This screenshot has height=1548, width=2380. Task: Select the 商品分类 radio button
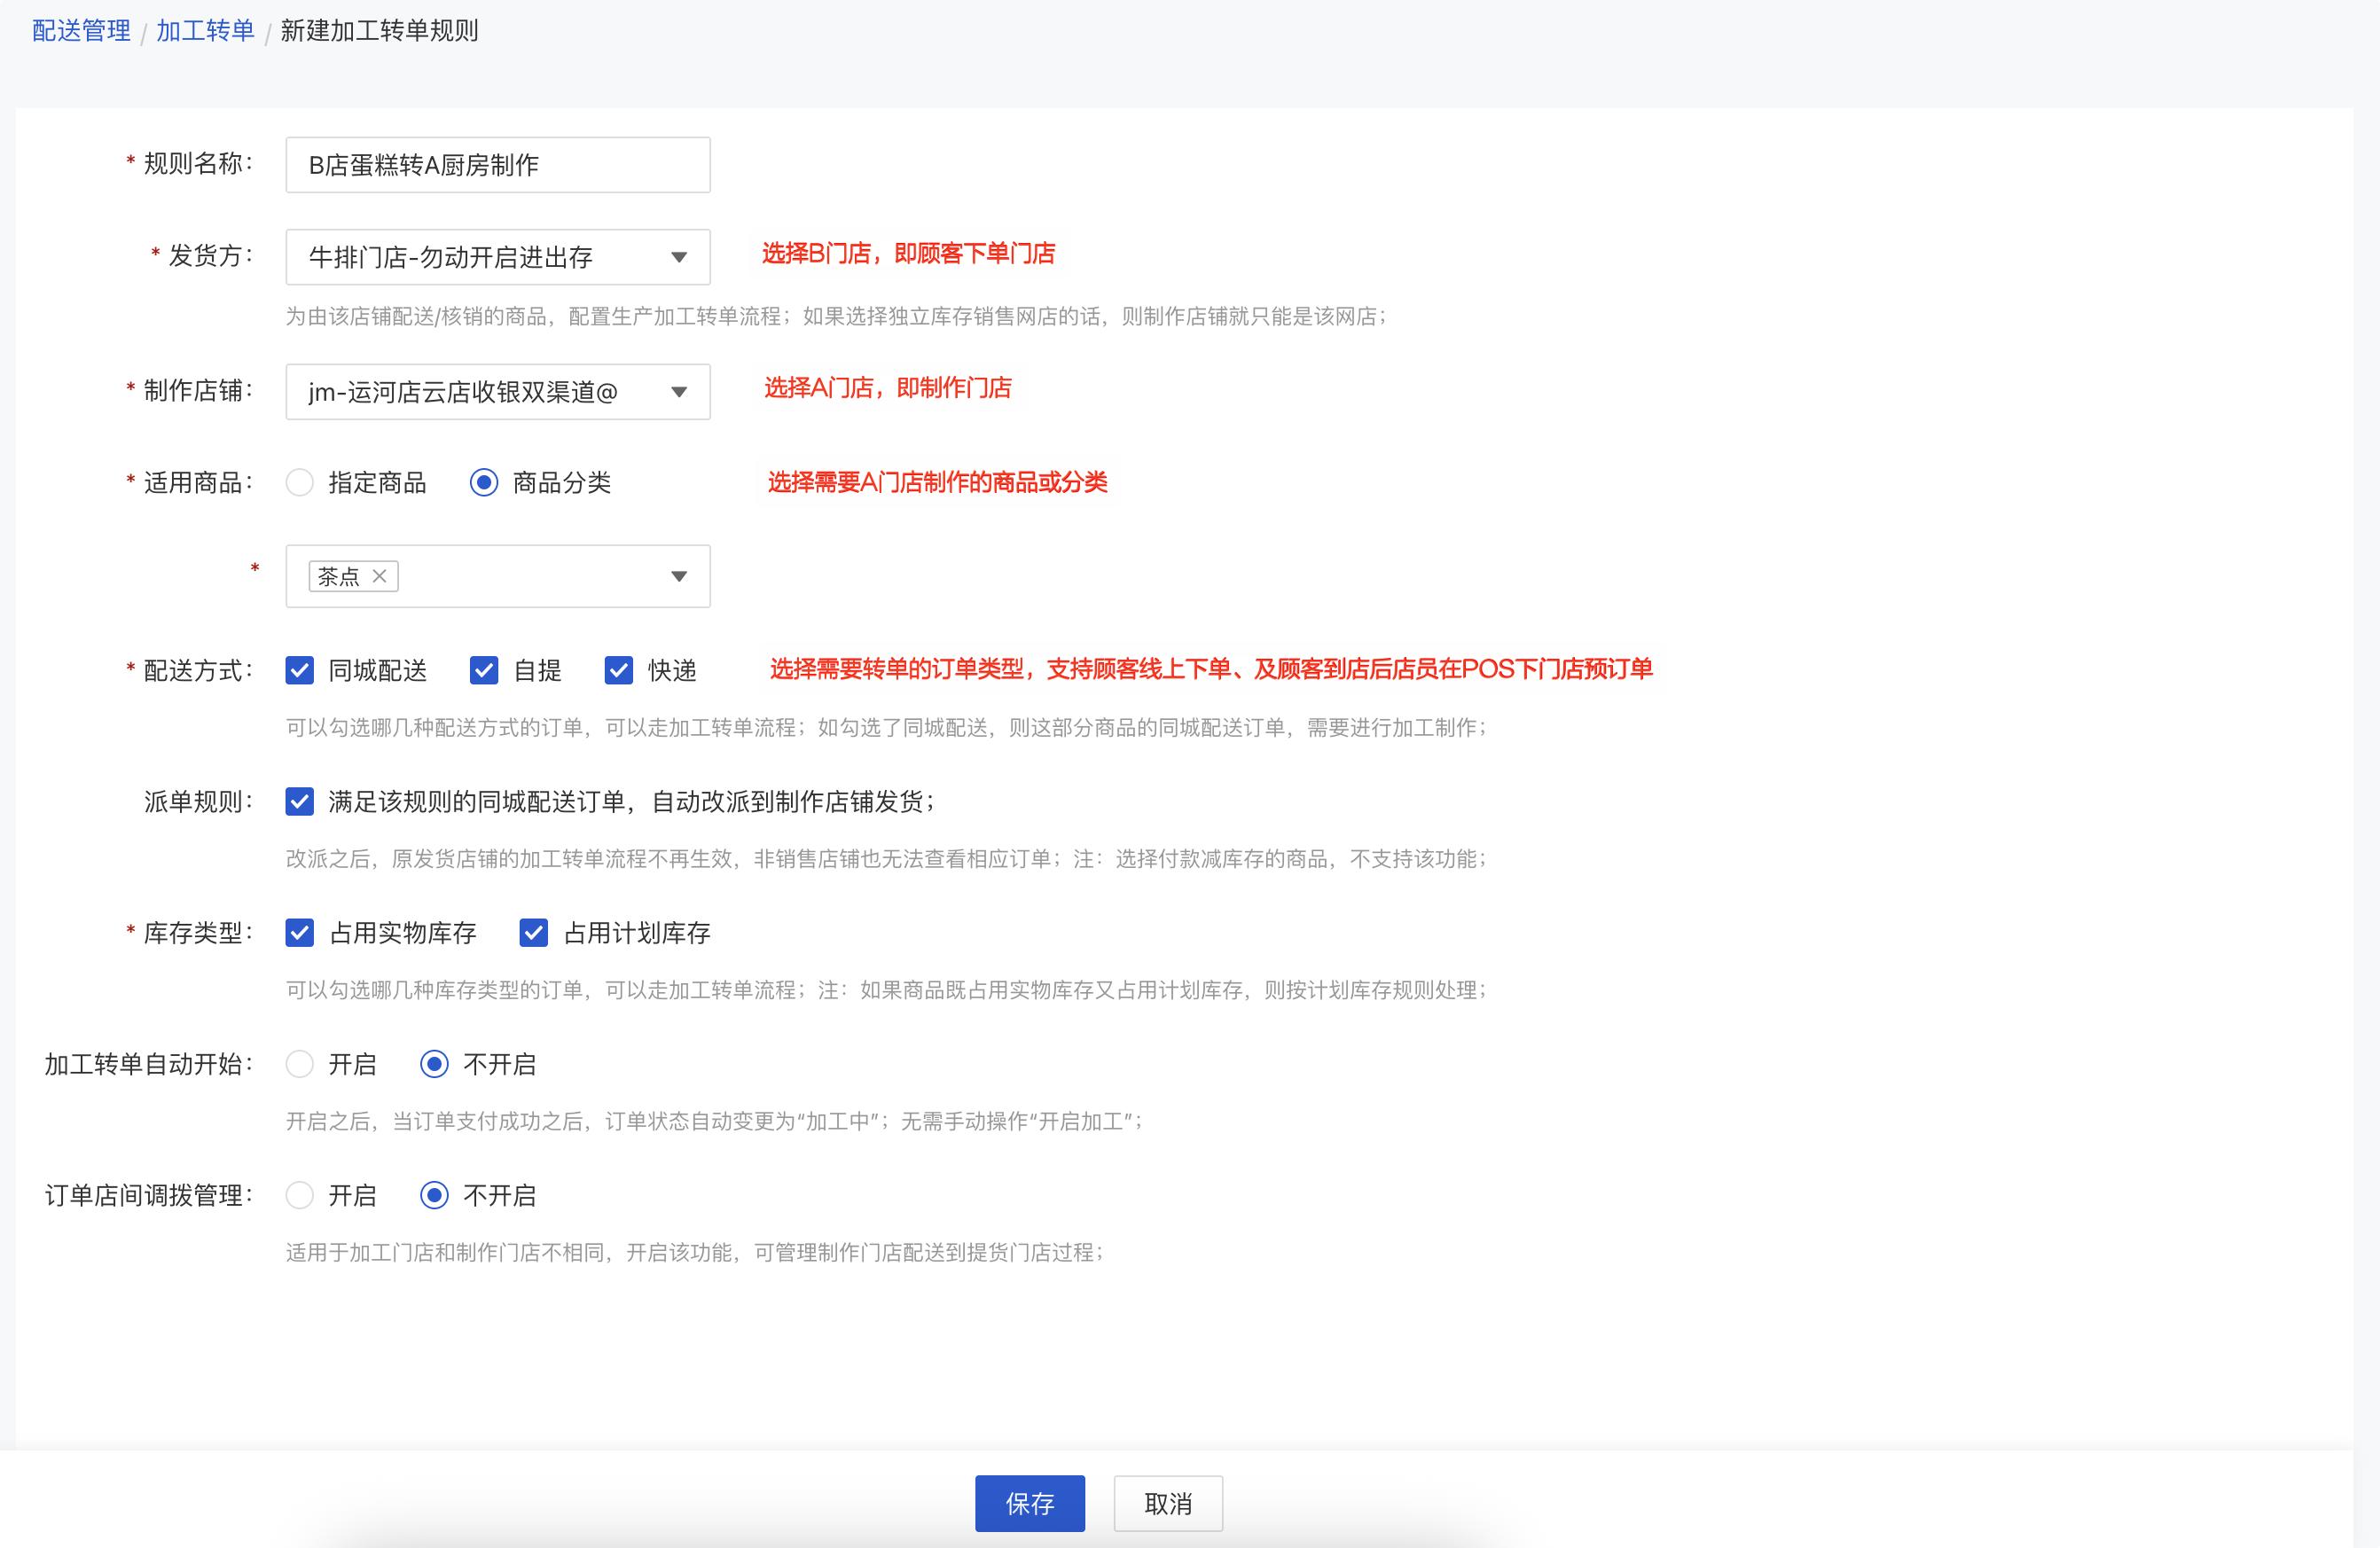click(x=484, y=483)
